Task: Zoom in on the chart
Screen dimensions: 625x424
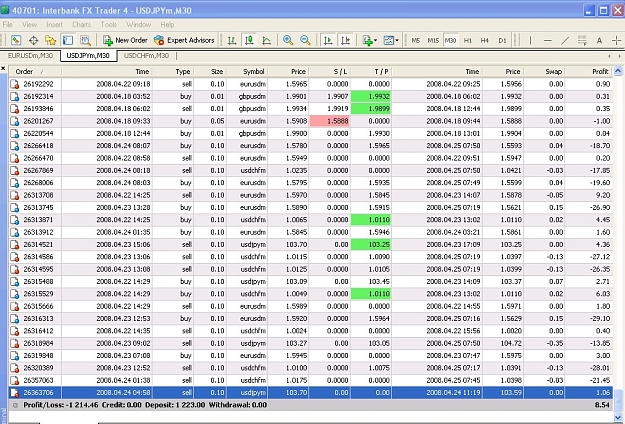Action: pos(288,40)
